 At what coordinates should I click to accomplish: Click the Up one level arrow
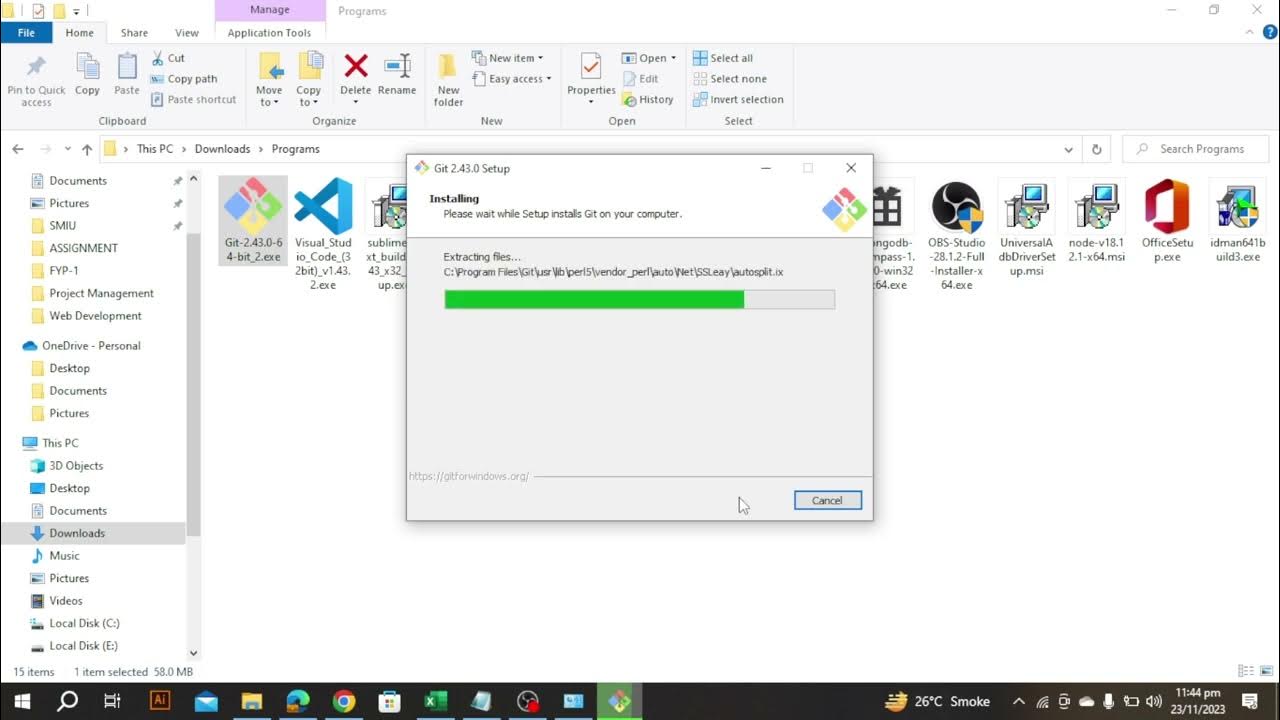[x=87, y=149]
